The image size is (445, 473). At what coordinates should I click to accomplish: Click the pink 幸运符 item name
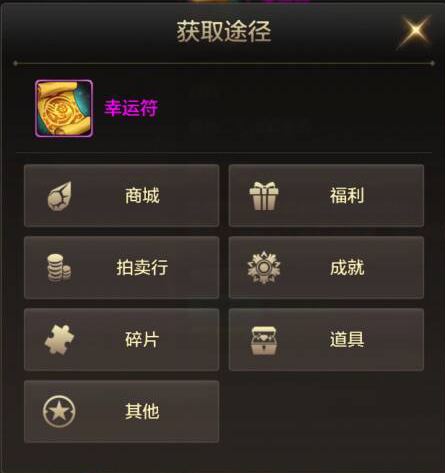pyautogui.click(x=131, y=108)
